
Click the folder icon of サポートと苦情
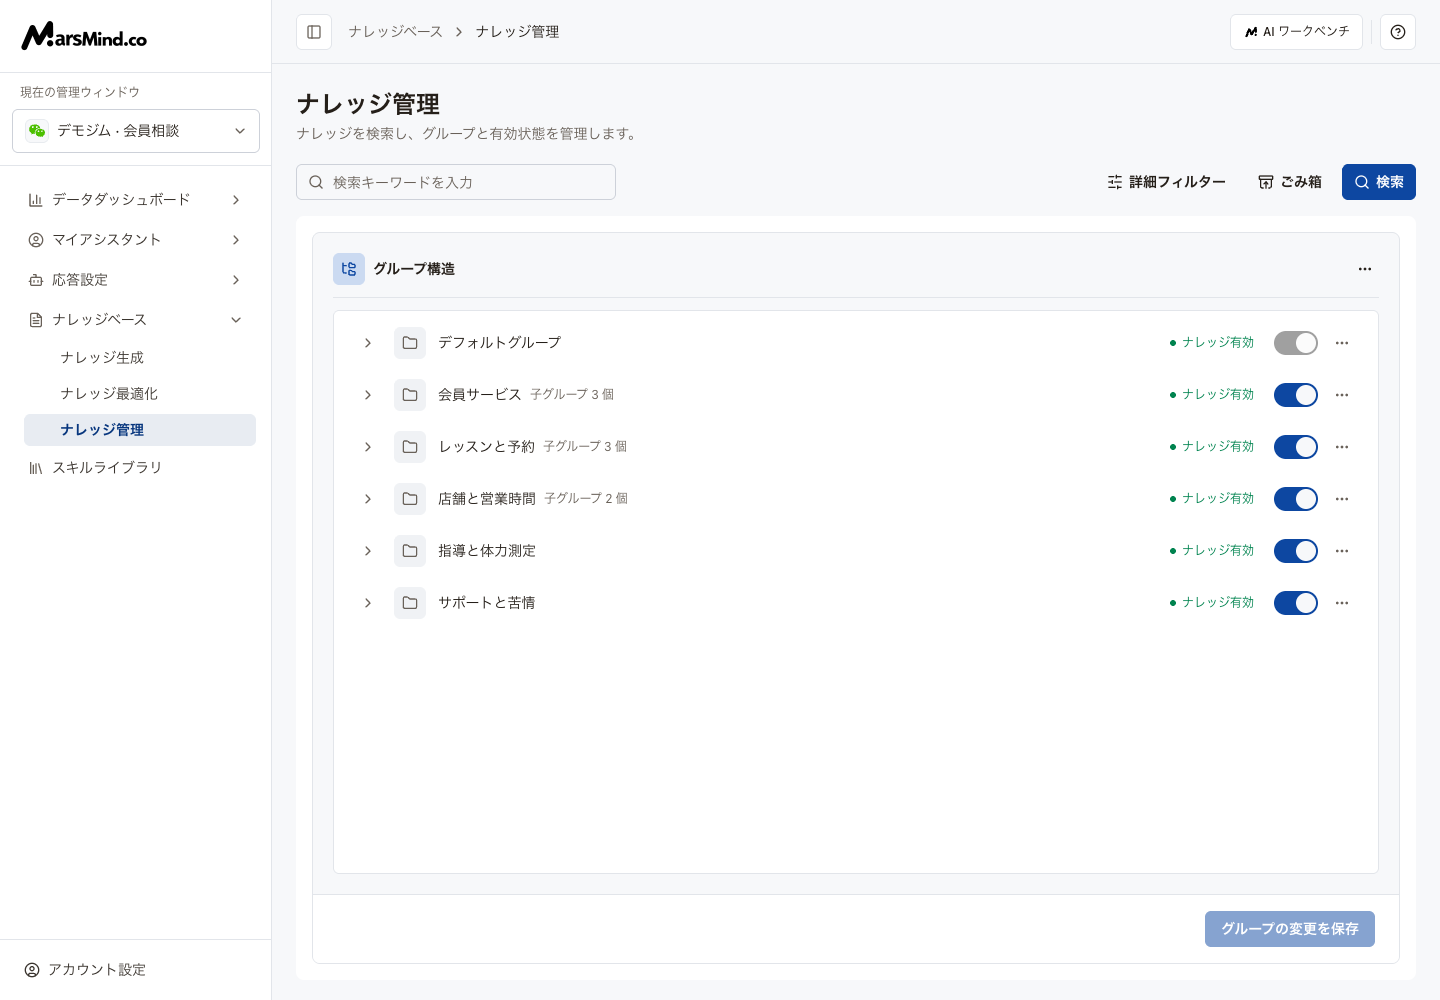point(410,603)
